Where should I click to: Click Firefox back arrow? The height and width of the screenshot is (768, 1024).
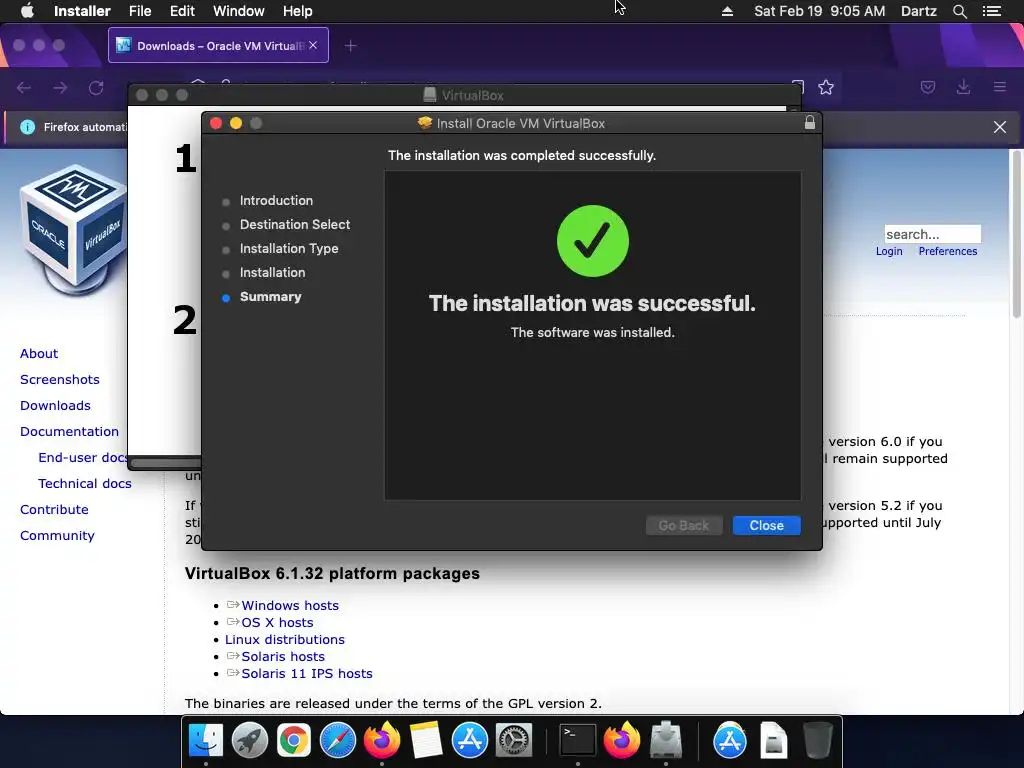(x=24, y=88)
